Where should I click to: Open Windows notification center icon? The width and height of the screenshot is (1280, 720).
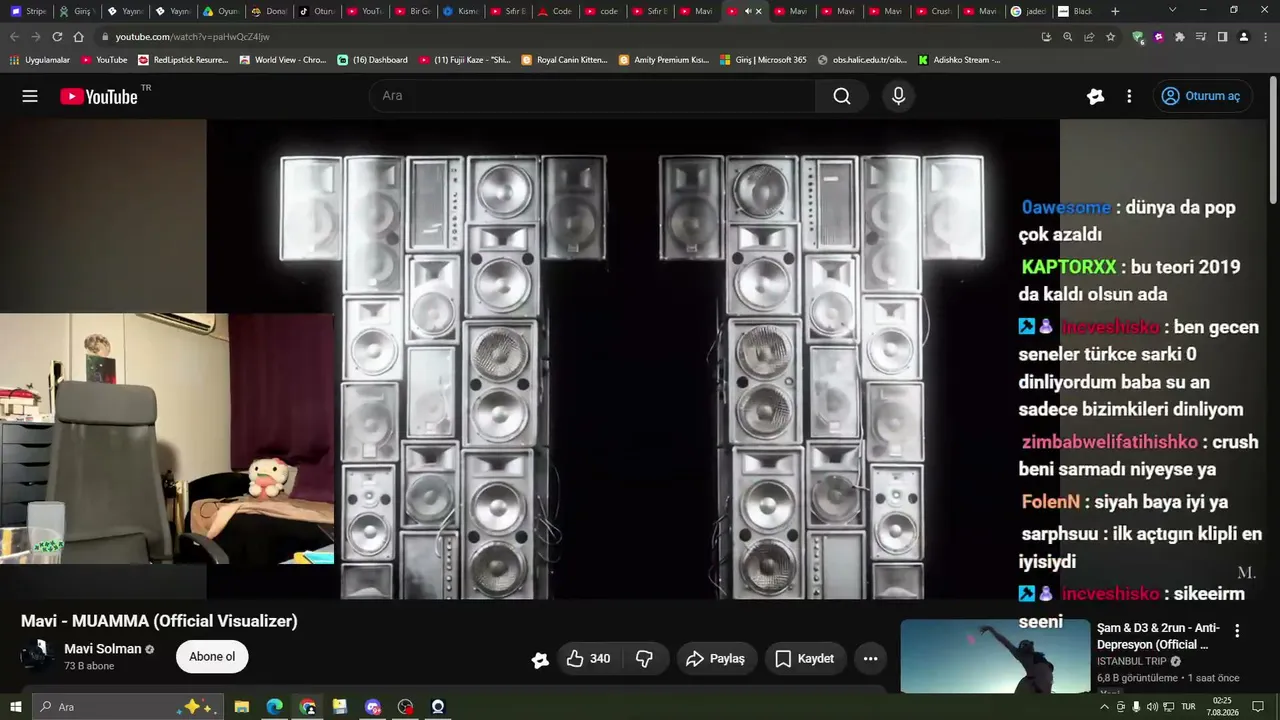pos(1258,707)
